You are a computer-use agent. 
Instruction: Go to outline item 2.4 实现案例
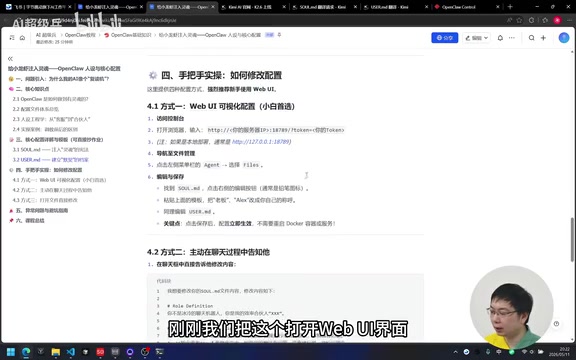coord(45,129)
